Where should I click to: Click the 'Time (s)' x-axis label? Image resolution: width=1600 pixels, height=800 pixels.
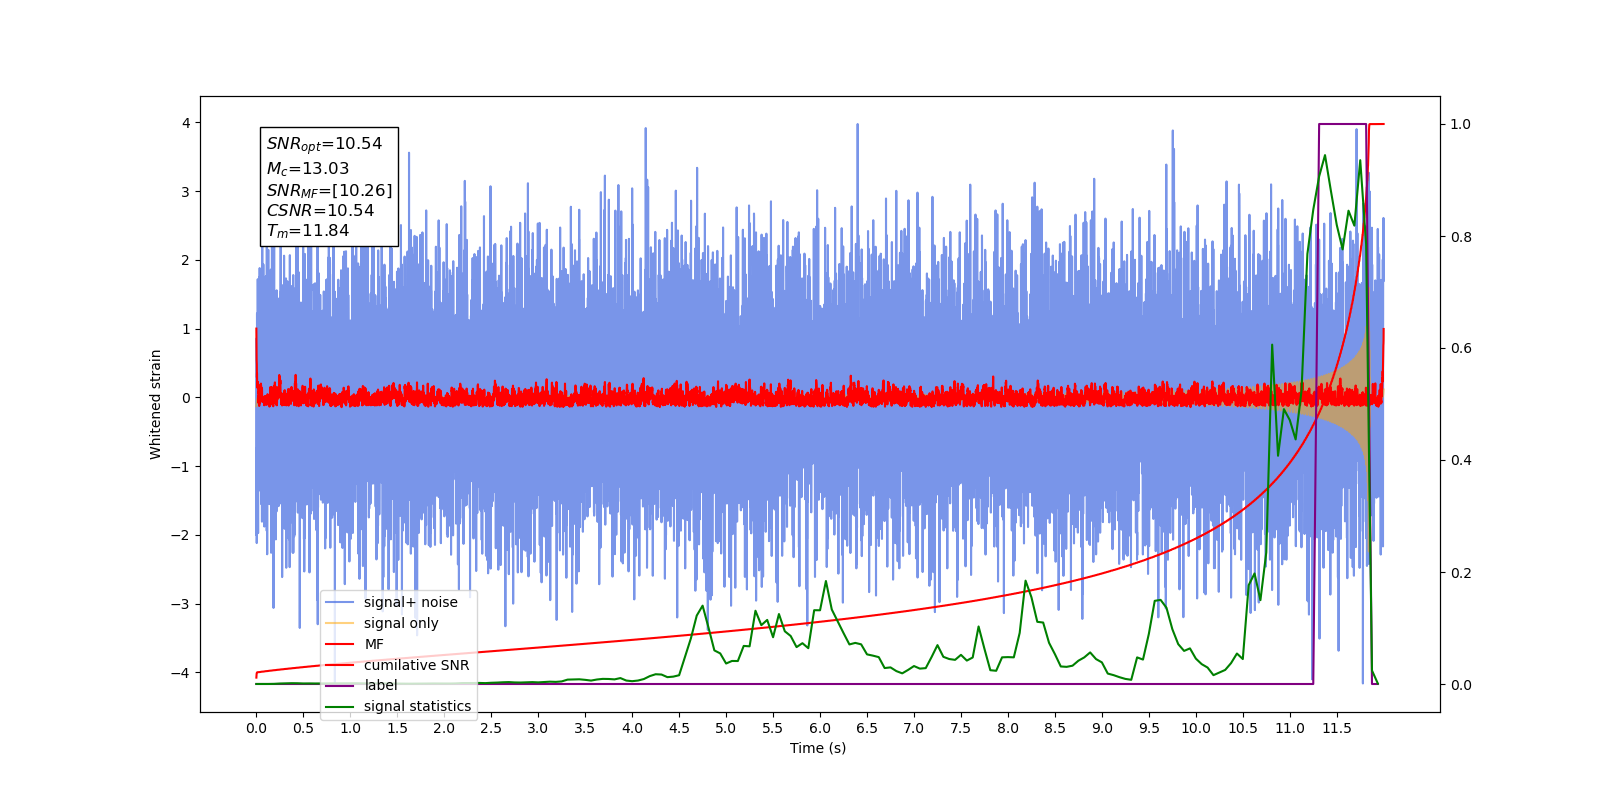pyautogui.click(x=818, y=748)
